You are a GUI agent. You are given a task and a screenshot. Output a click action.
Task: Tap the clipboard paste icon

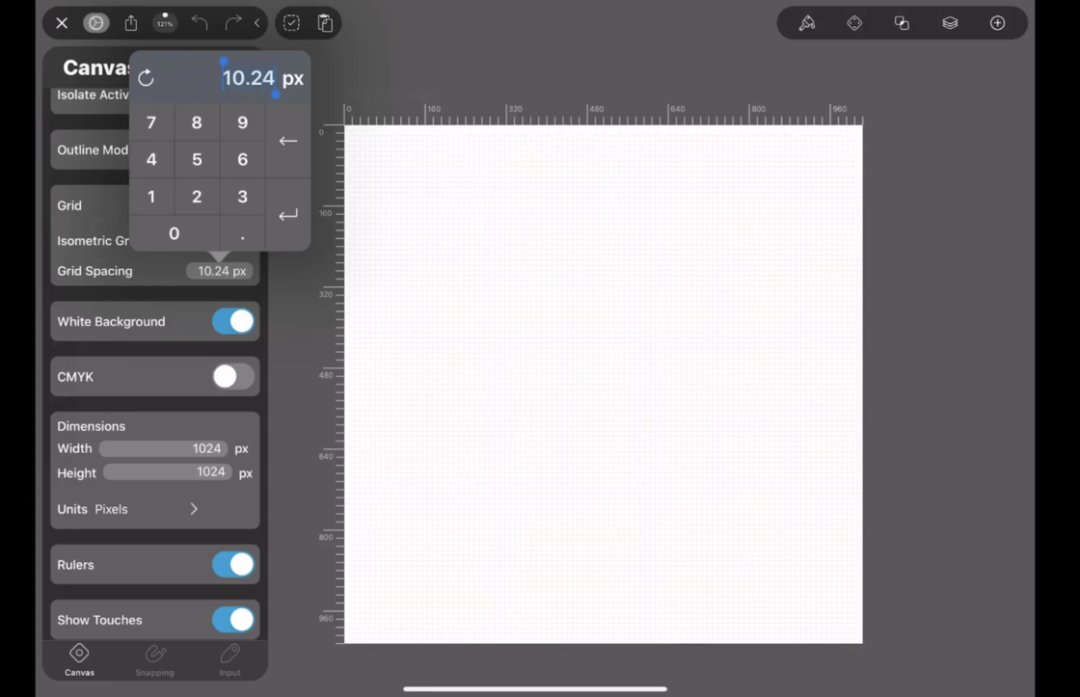click(x=325, y=23)
